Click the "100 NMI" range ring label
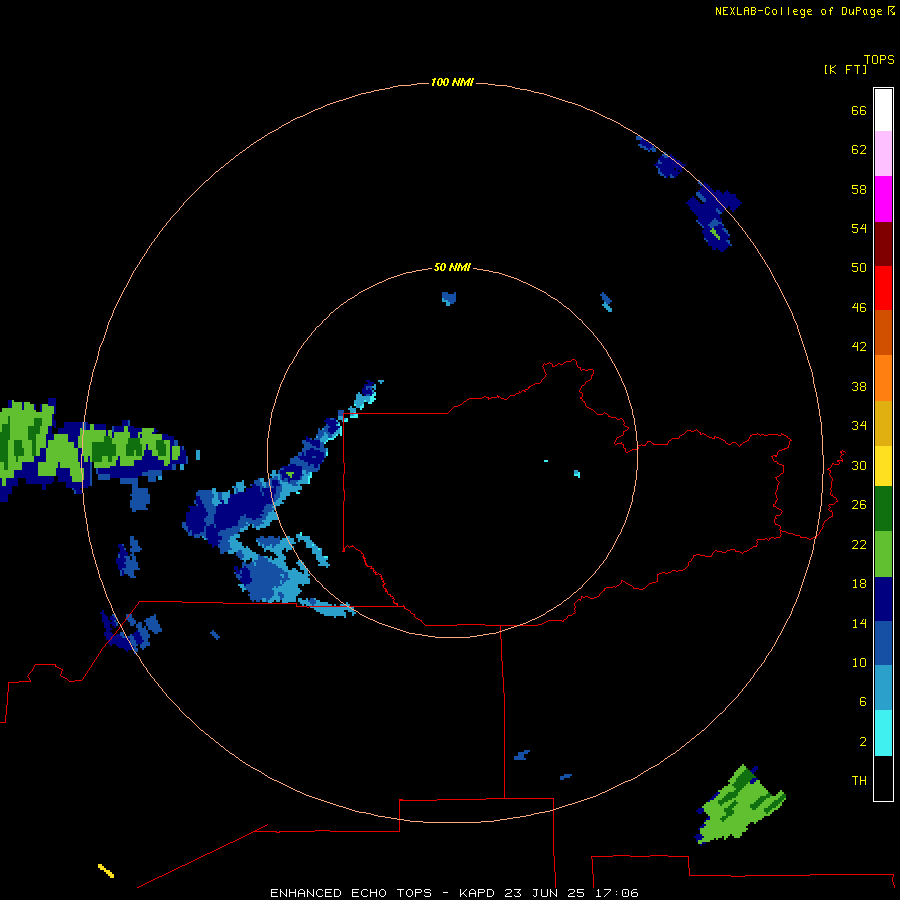This screenshot has height=900, width=900. click(452, 83)
